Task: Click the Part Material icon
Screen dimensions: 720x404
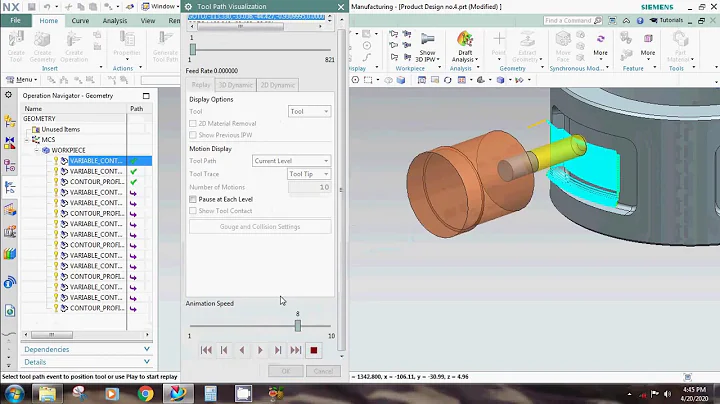Action: 680,46
